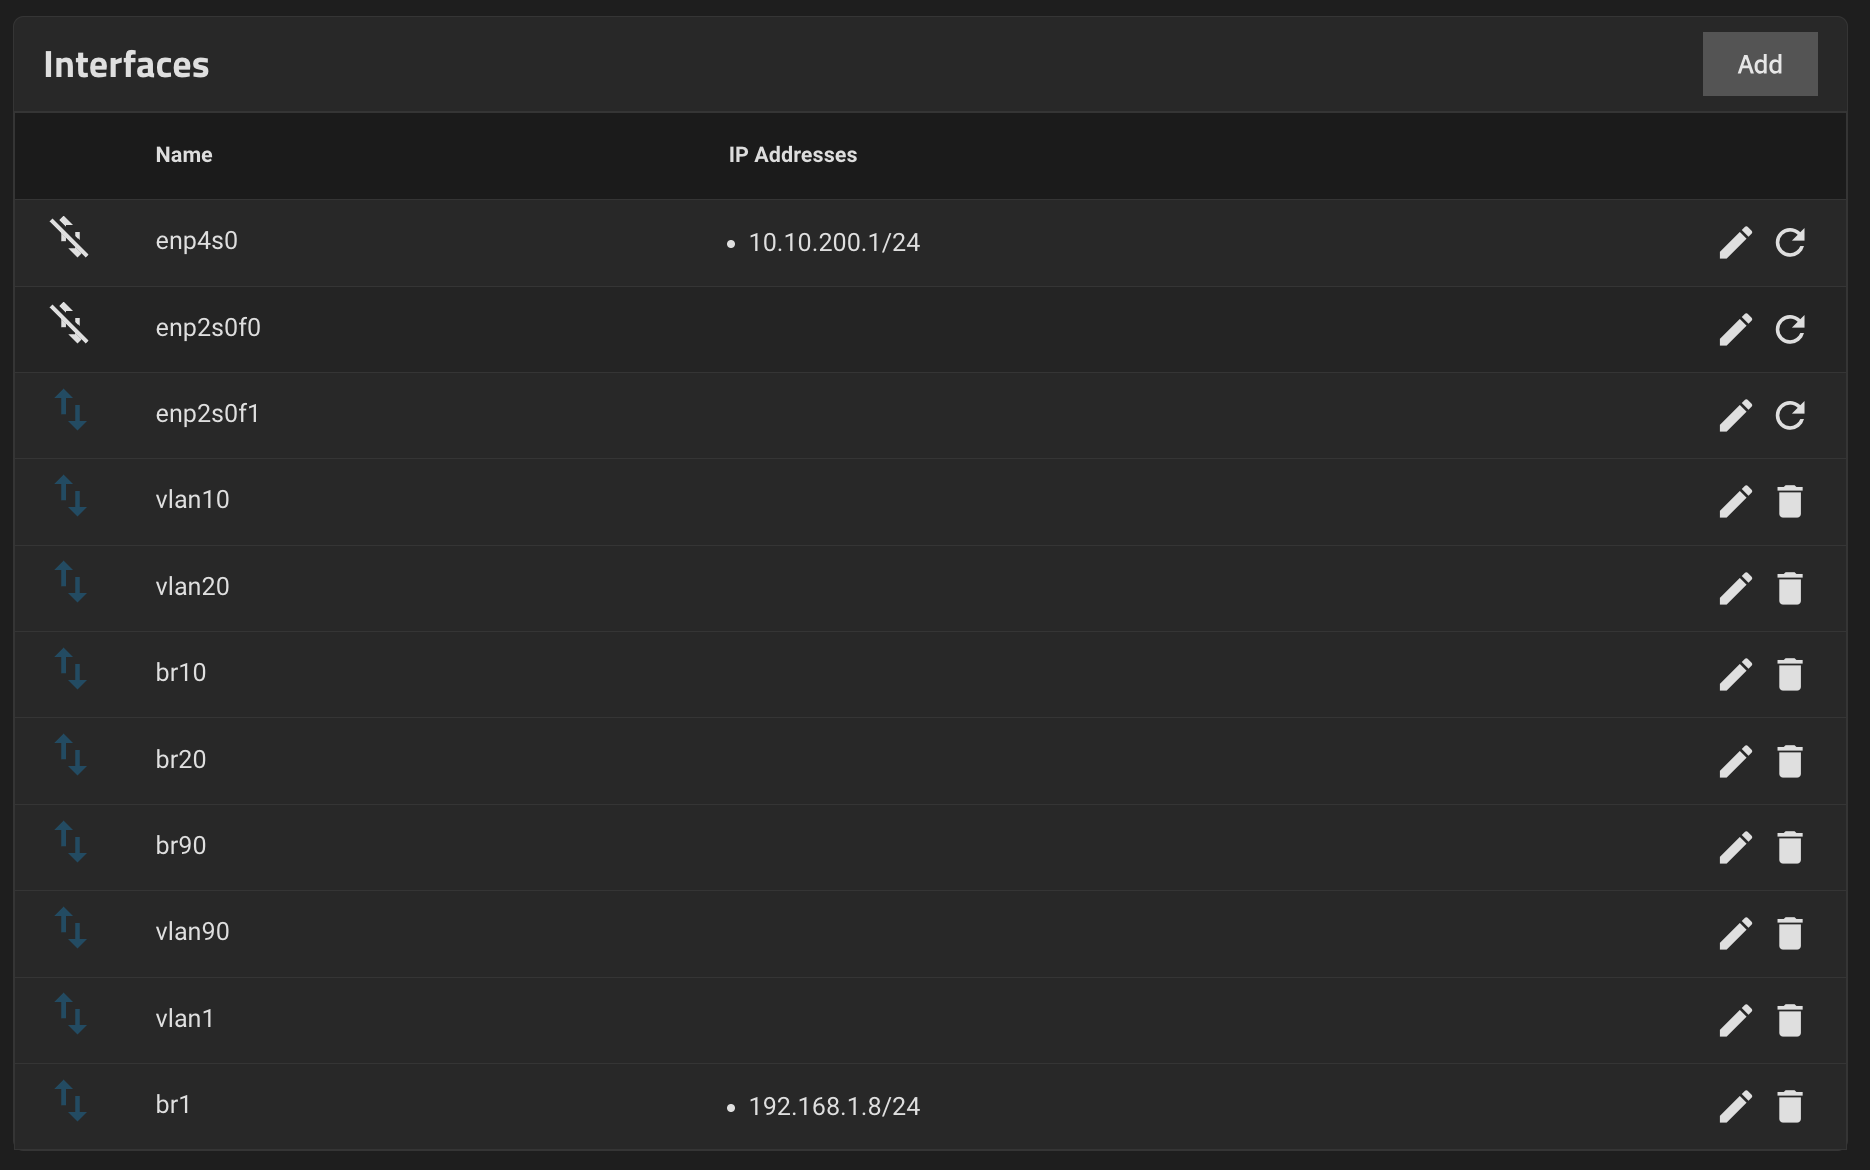Click the Add interface button
Screen dimensions: 1870x1170
(x=1759, y=64)
